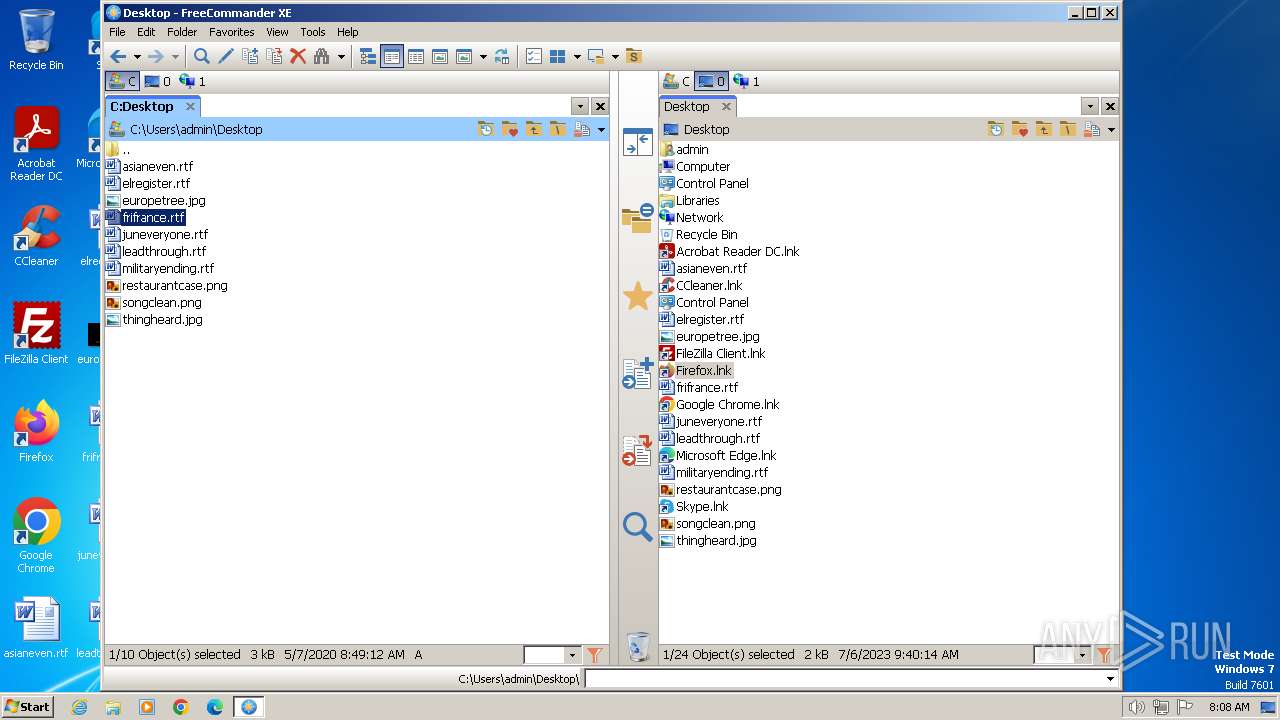Go to root folder in left panel
The width and height of the screenshot is (1280, 720).
(x=558, y=129)
